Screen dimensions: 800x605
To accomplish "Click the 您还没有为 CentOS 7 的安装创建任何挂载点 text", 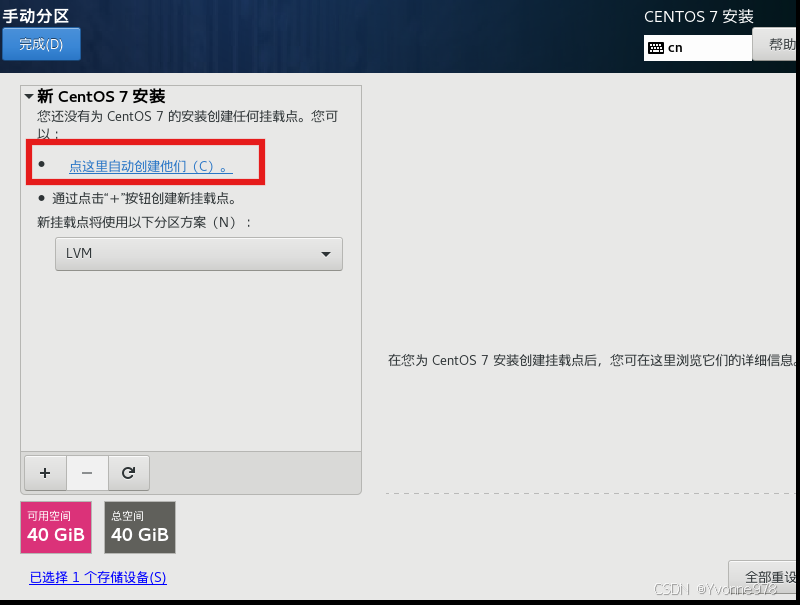I will click(187, 124).
